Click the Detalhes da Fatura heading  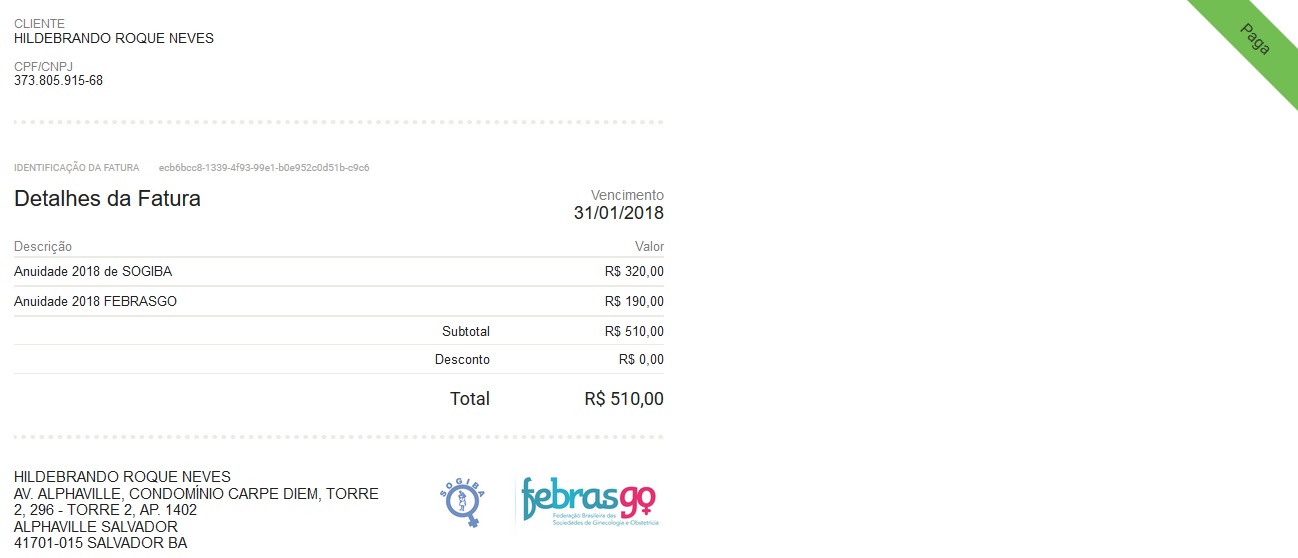click(107, 199)
